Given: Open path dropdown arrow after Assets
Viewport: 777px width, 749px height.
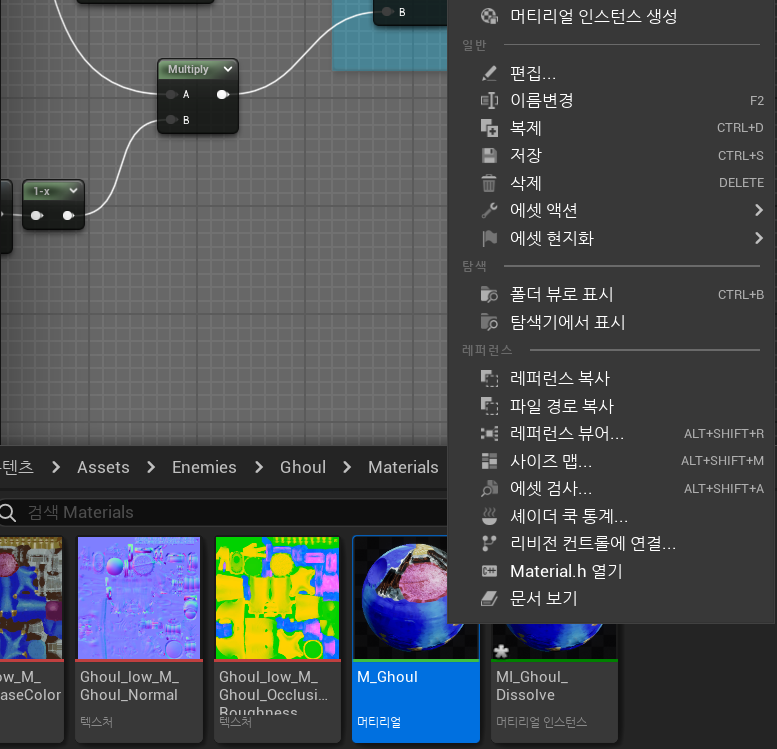Looking at the screenshot, I should 151,467.
